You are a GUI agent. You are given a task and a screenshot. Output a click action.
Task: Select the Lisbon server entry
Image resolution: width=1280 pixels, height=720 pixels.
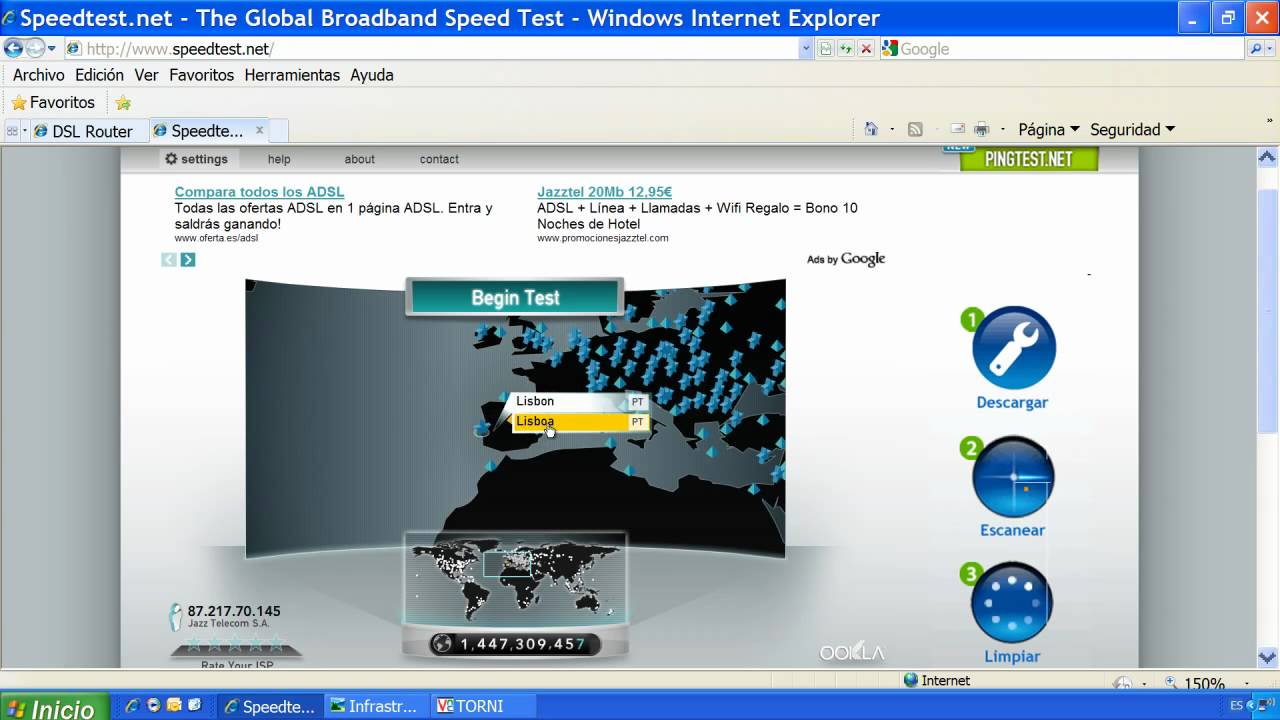(578, 401)
